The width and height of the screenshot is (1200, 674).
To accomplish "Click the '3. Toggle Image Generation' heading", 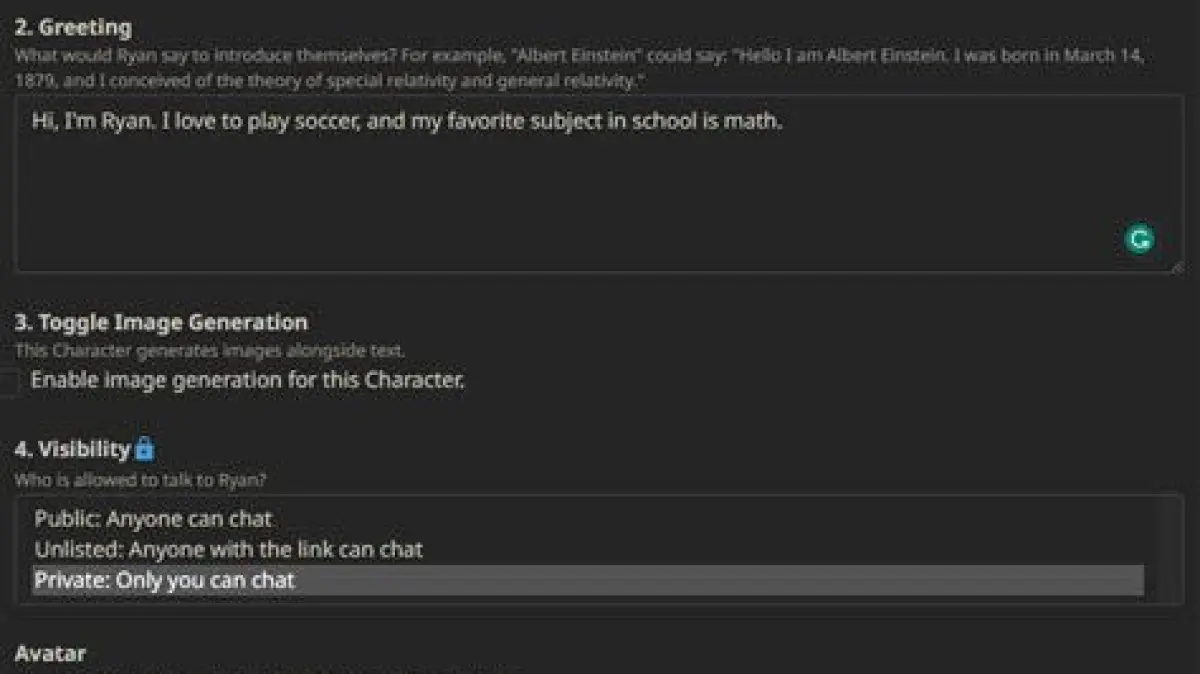I will click(161, 322).
